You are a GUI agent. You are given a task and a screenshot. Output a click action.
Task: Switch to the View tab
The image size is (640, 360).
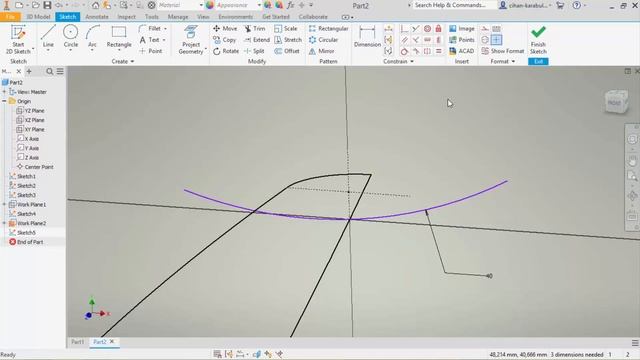pos(203,17)
